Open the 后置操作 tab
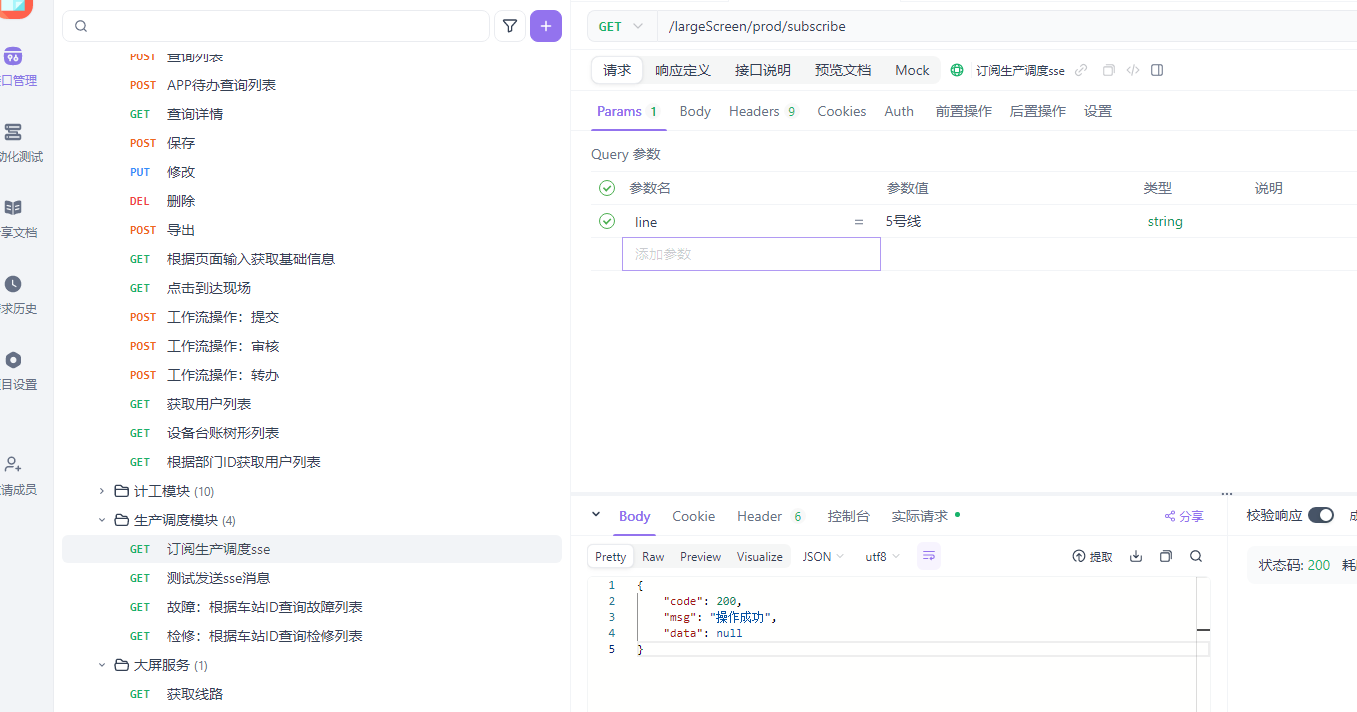This screenshot has height=712, width=1357. click(x=1038, y=111)
